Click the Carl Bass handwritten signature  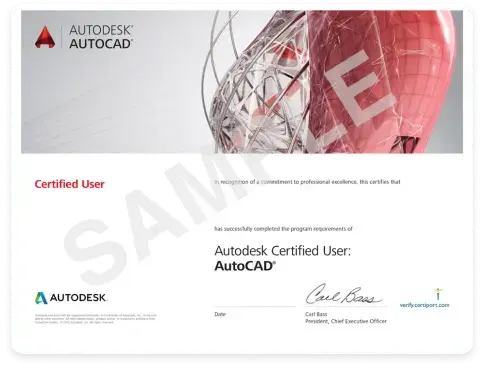(x=343, y=294)
